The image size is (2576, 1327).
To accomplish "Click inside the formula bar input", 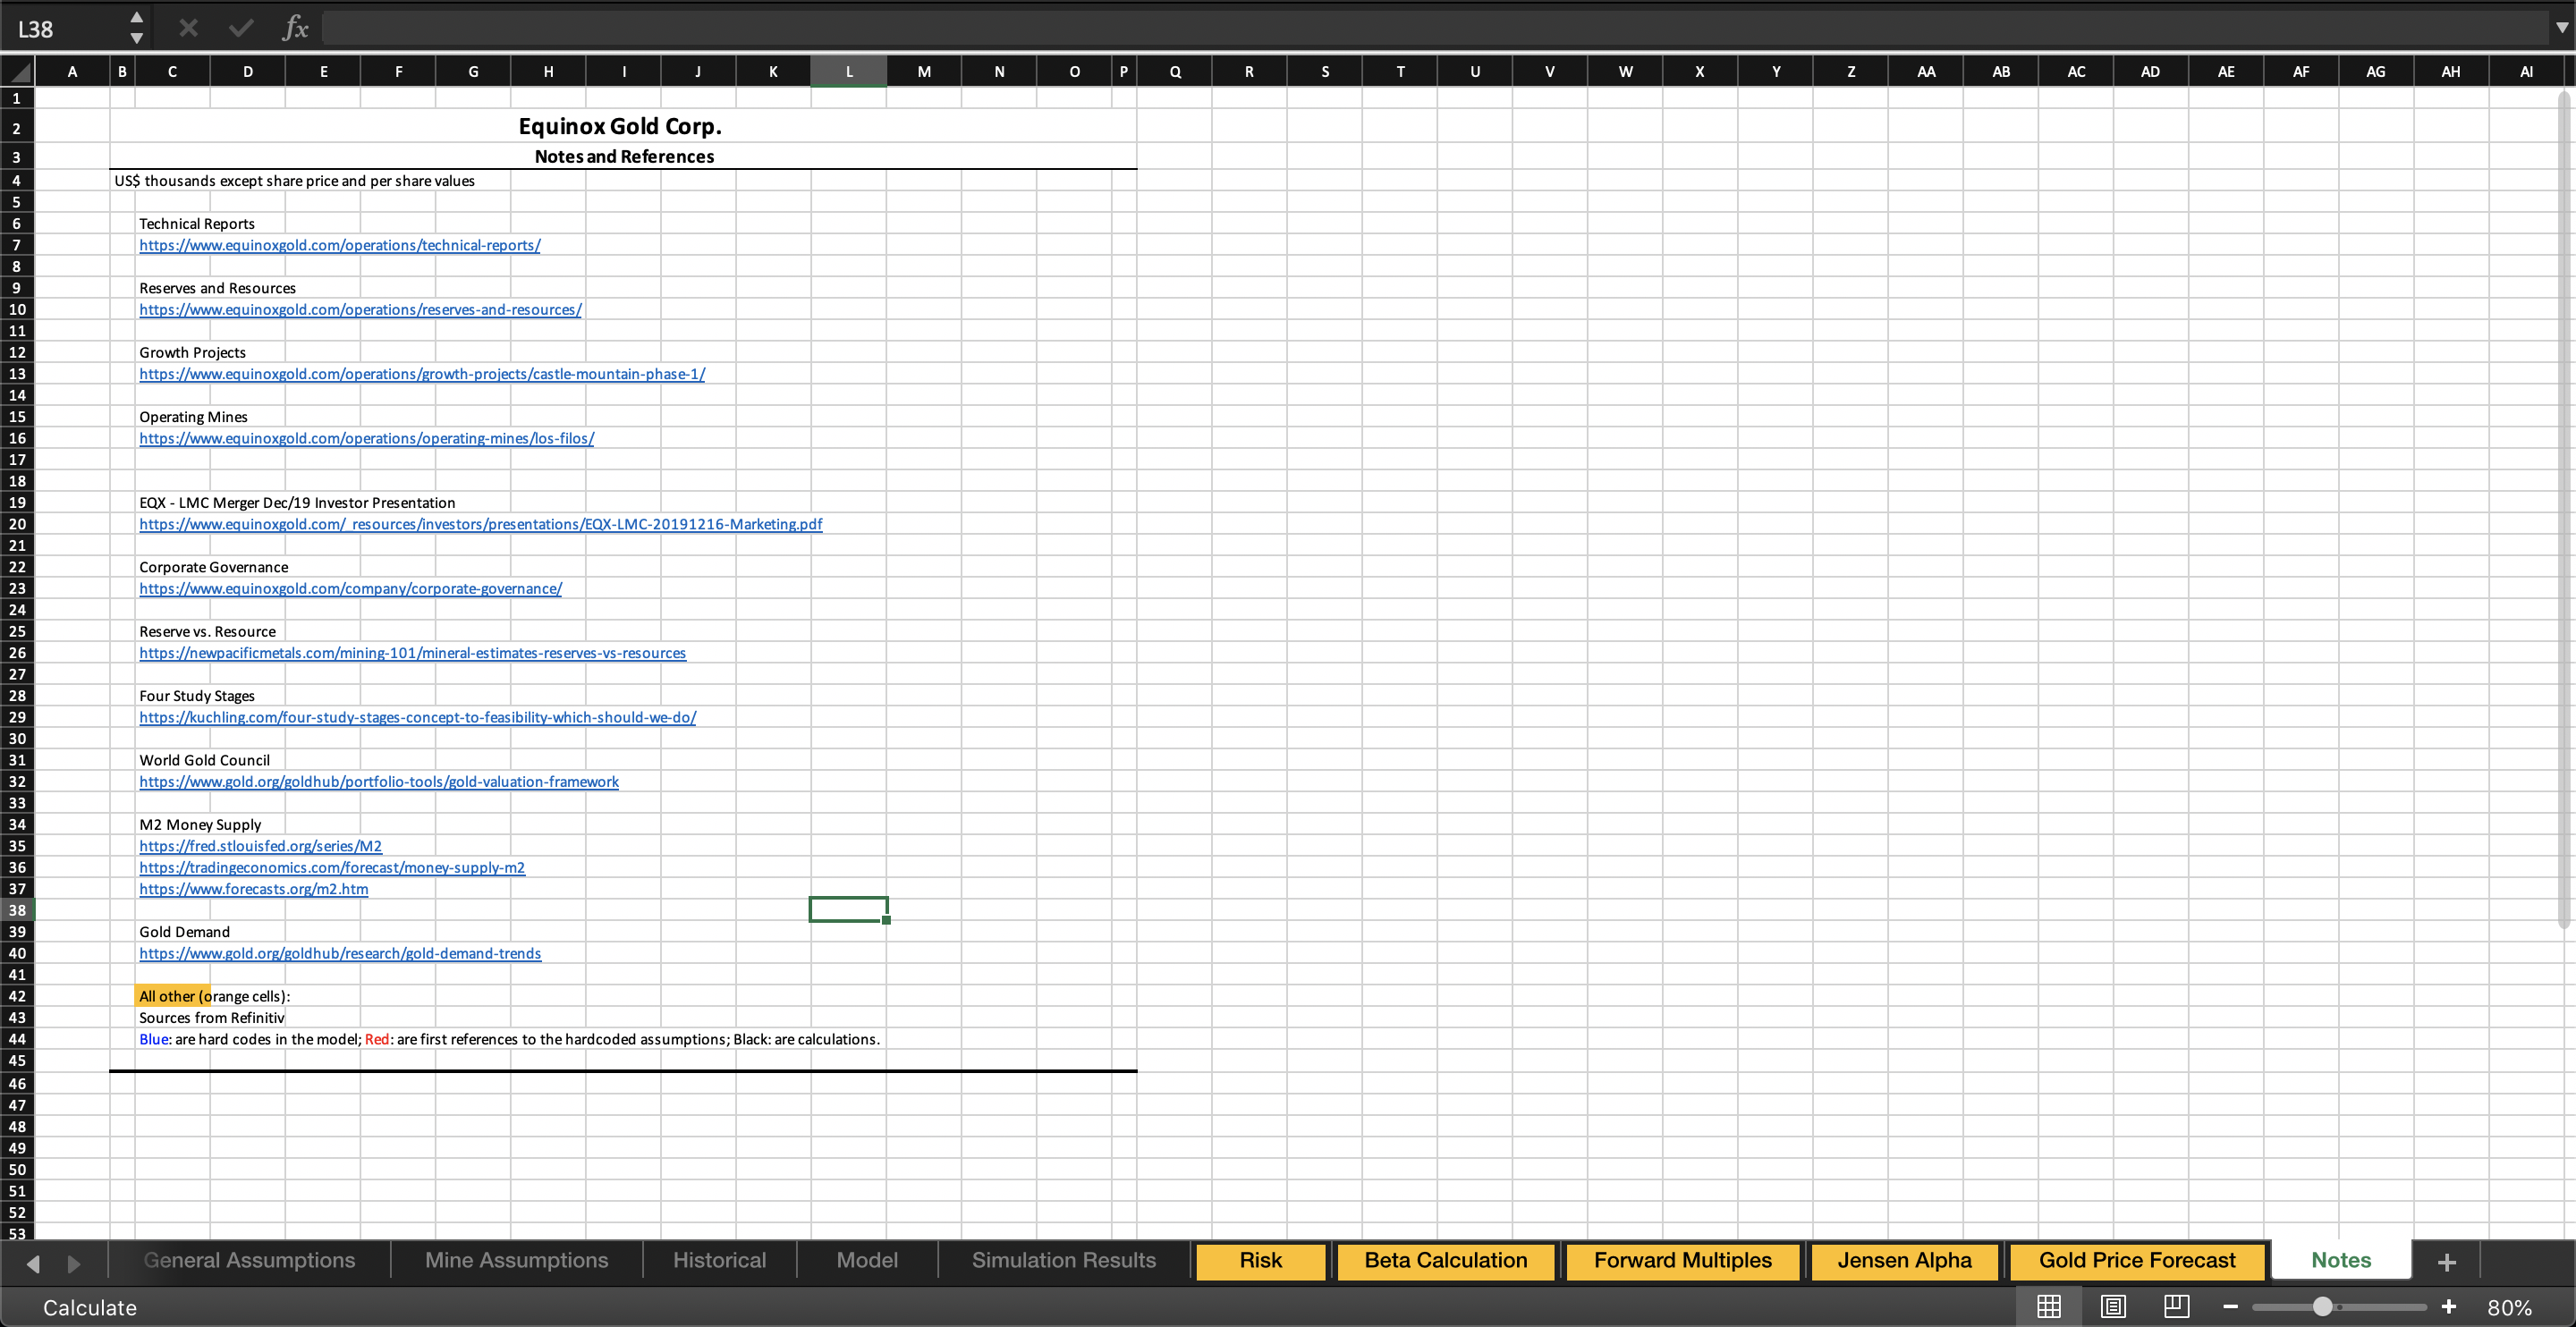I will (1435, 28).
